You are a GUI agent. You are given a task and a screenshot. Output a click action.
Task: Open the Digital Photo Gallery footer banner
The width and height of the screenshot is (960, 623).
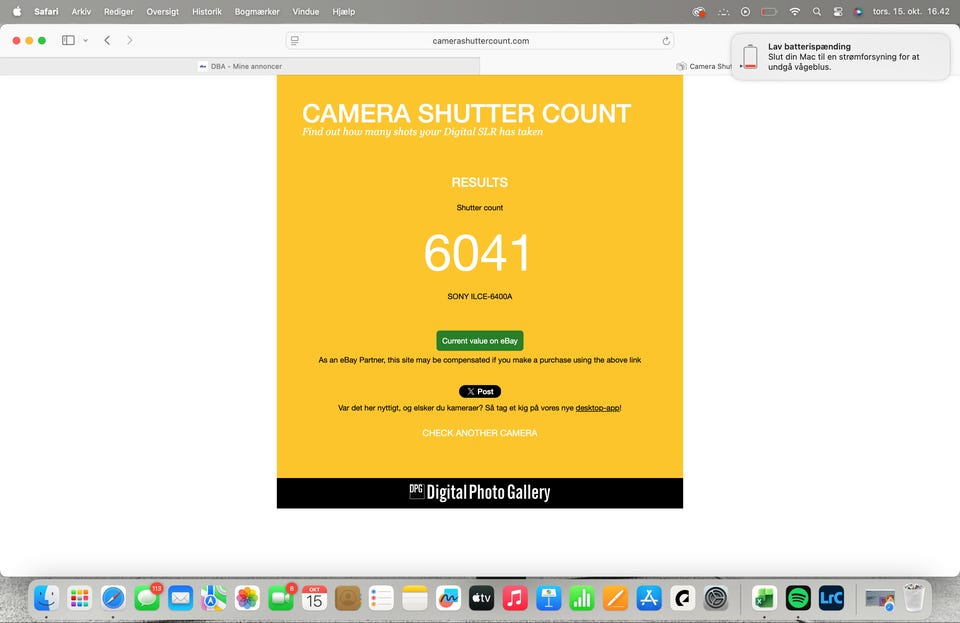click(x=480, y=493)
